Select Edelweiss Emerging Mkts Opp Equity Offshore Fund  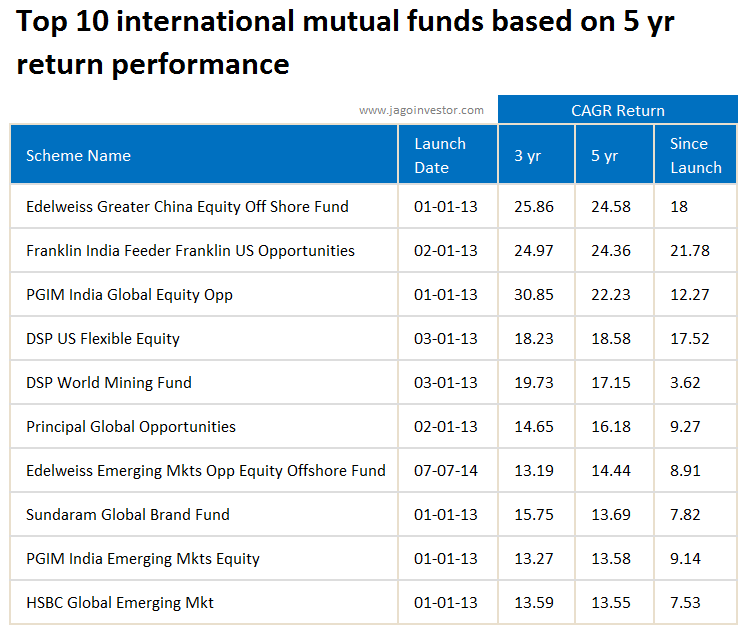point(206,470)
